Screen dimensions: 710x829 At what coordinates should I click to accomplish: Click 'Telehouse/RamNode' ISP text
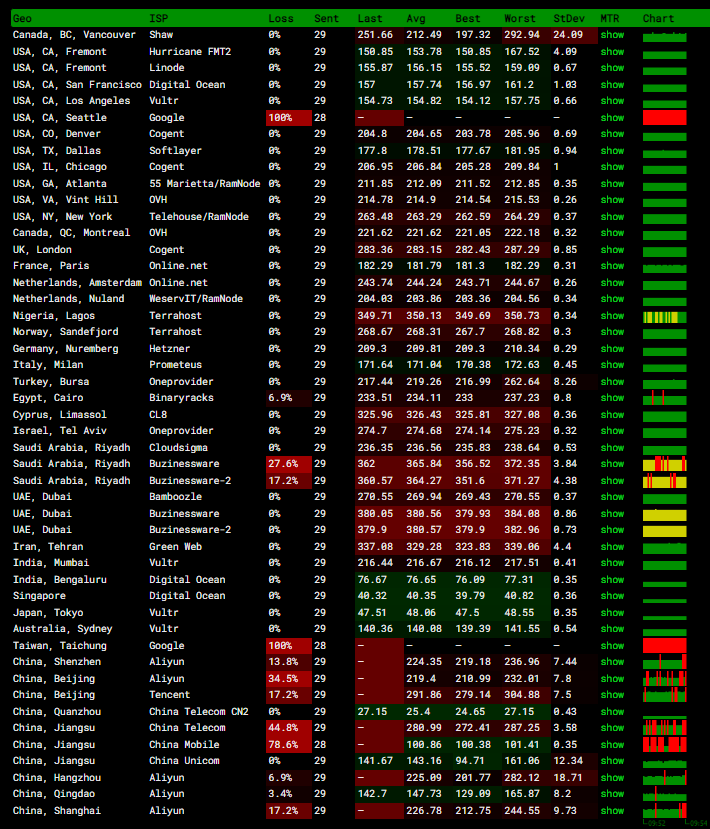click(x=199, y=216)
